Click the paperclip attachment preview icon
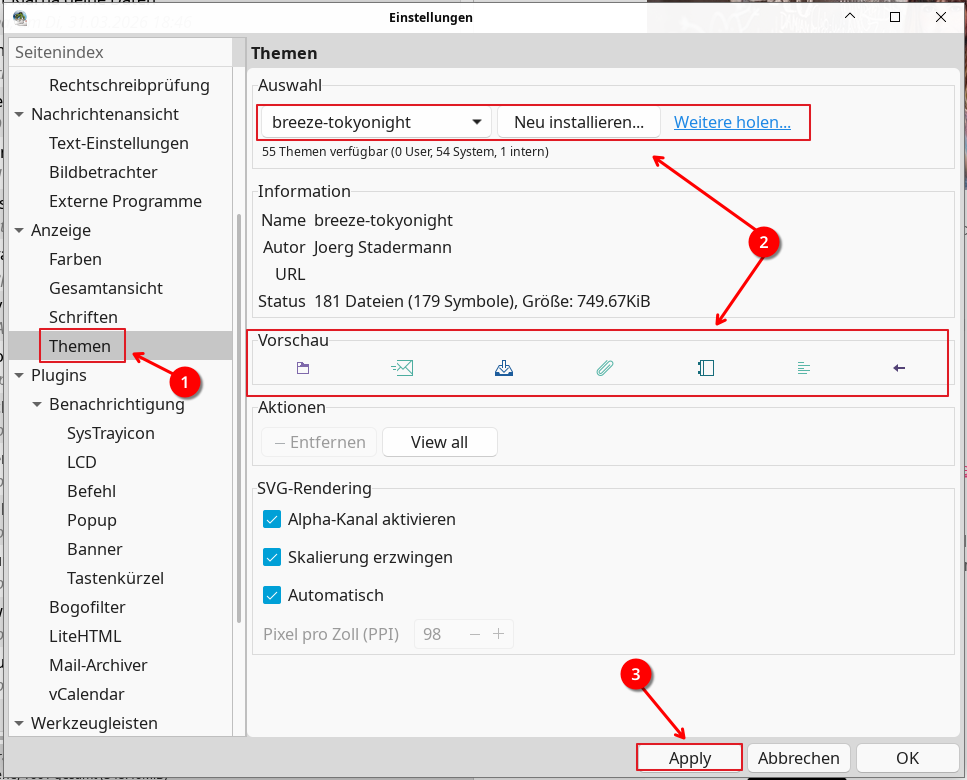967x780 pixels. pos(604,368)
